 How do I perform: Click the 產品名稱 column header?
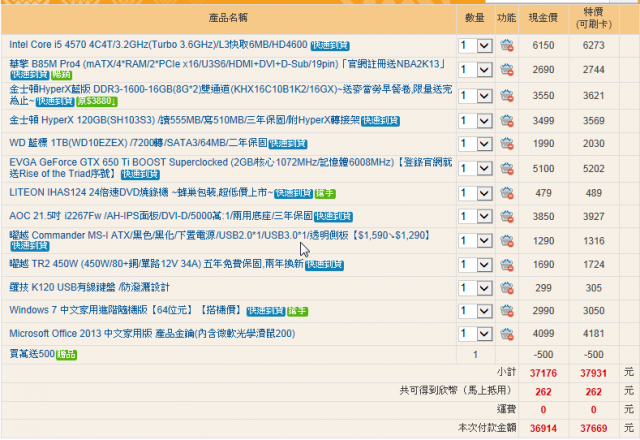[x=228, y=18]
